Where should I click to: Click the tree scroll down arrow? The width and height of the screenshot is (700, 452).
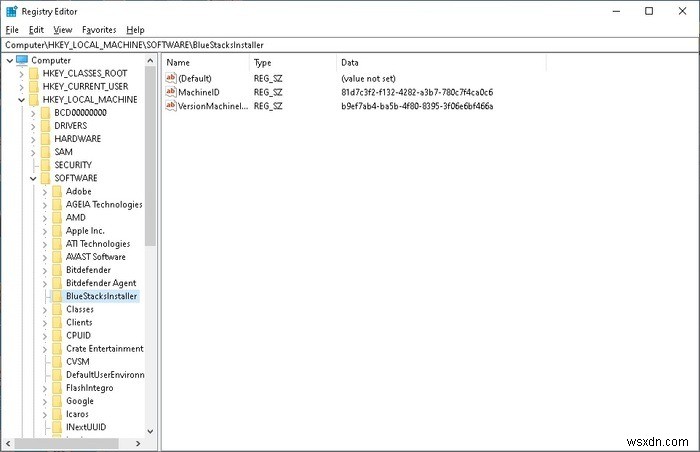pos(150,431)
